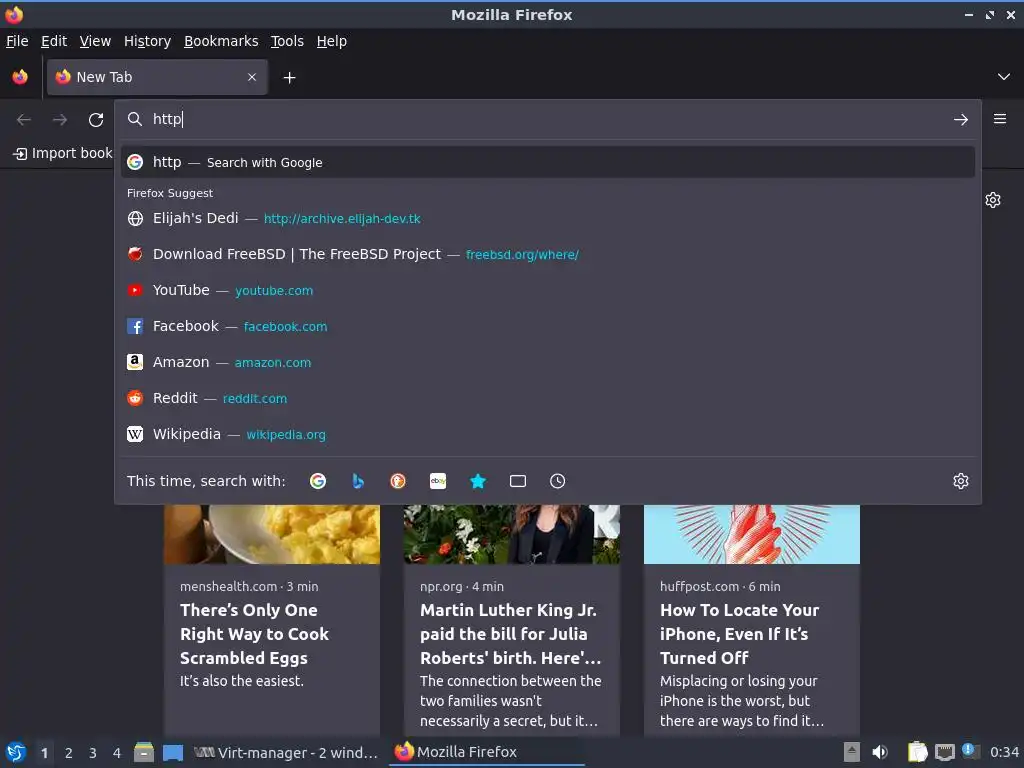Search in History clock icon
The width and height of the screenshot is (1024, 768).
coord(558,481)
